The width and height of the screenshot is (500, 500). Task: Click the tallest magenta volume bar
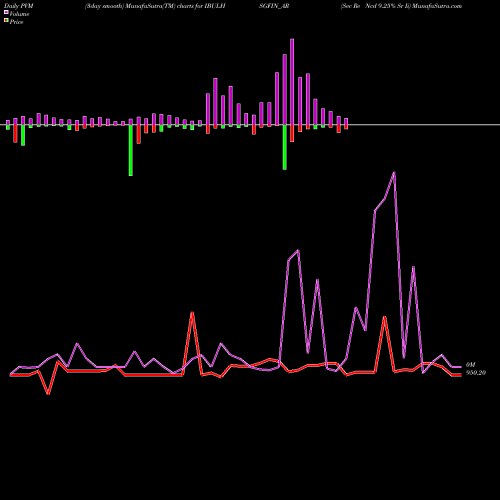coord(292,82)
